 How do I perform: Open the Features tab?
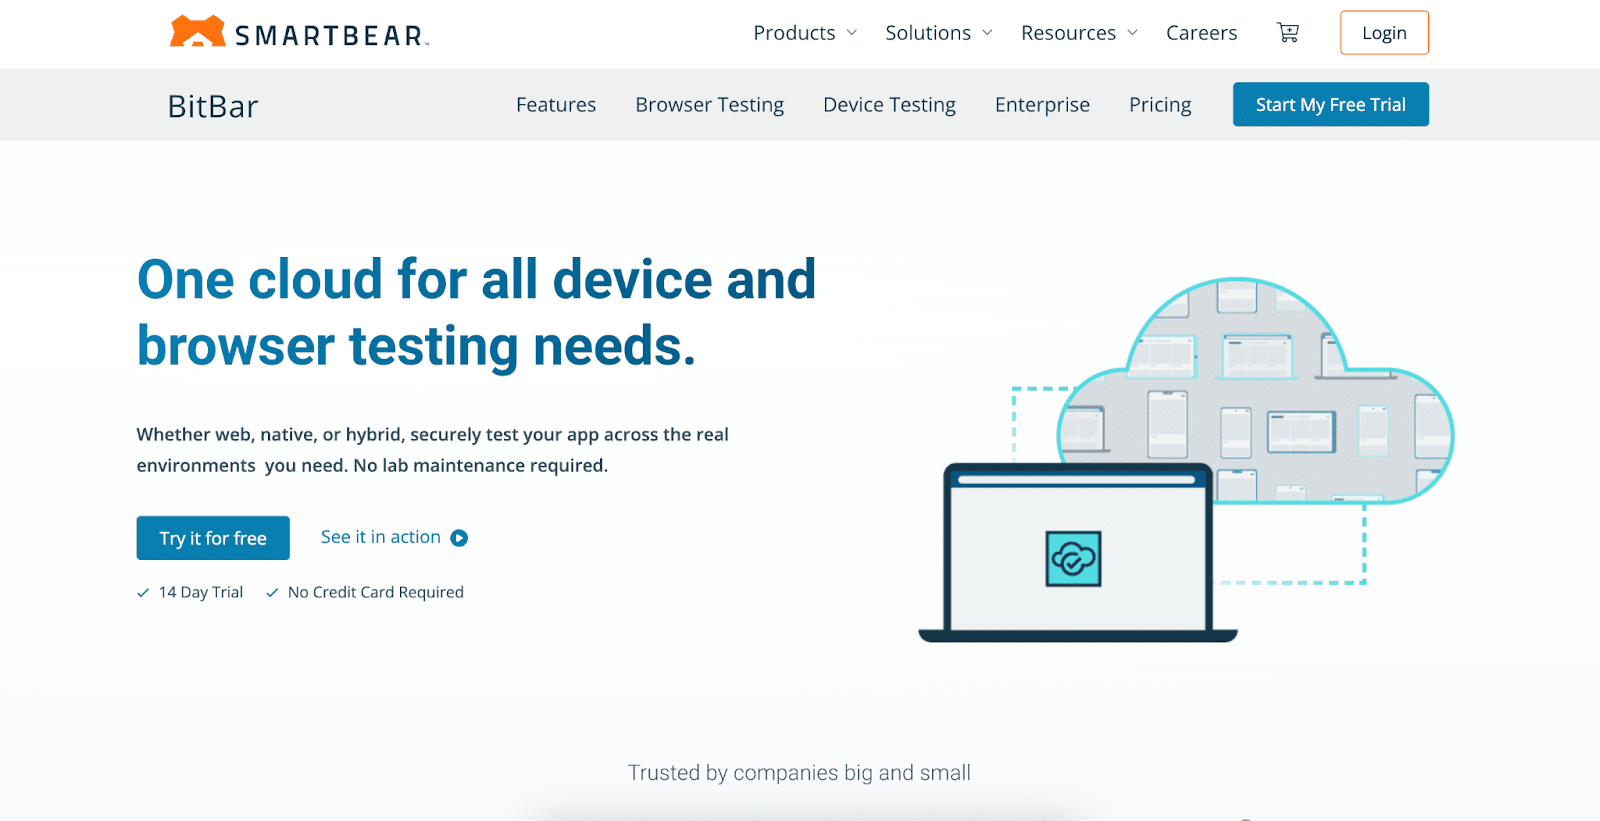point(556,105)
